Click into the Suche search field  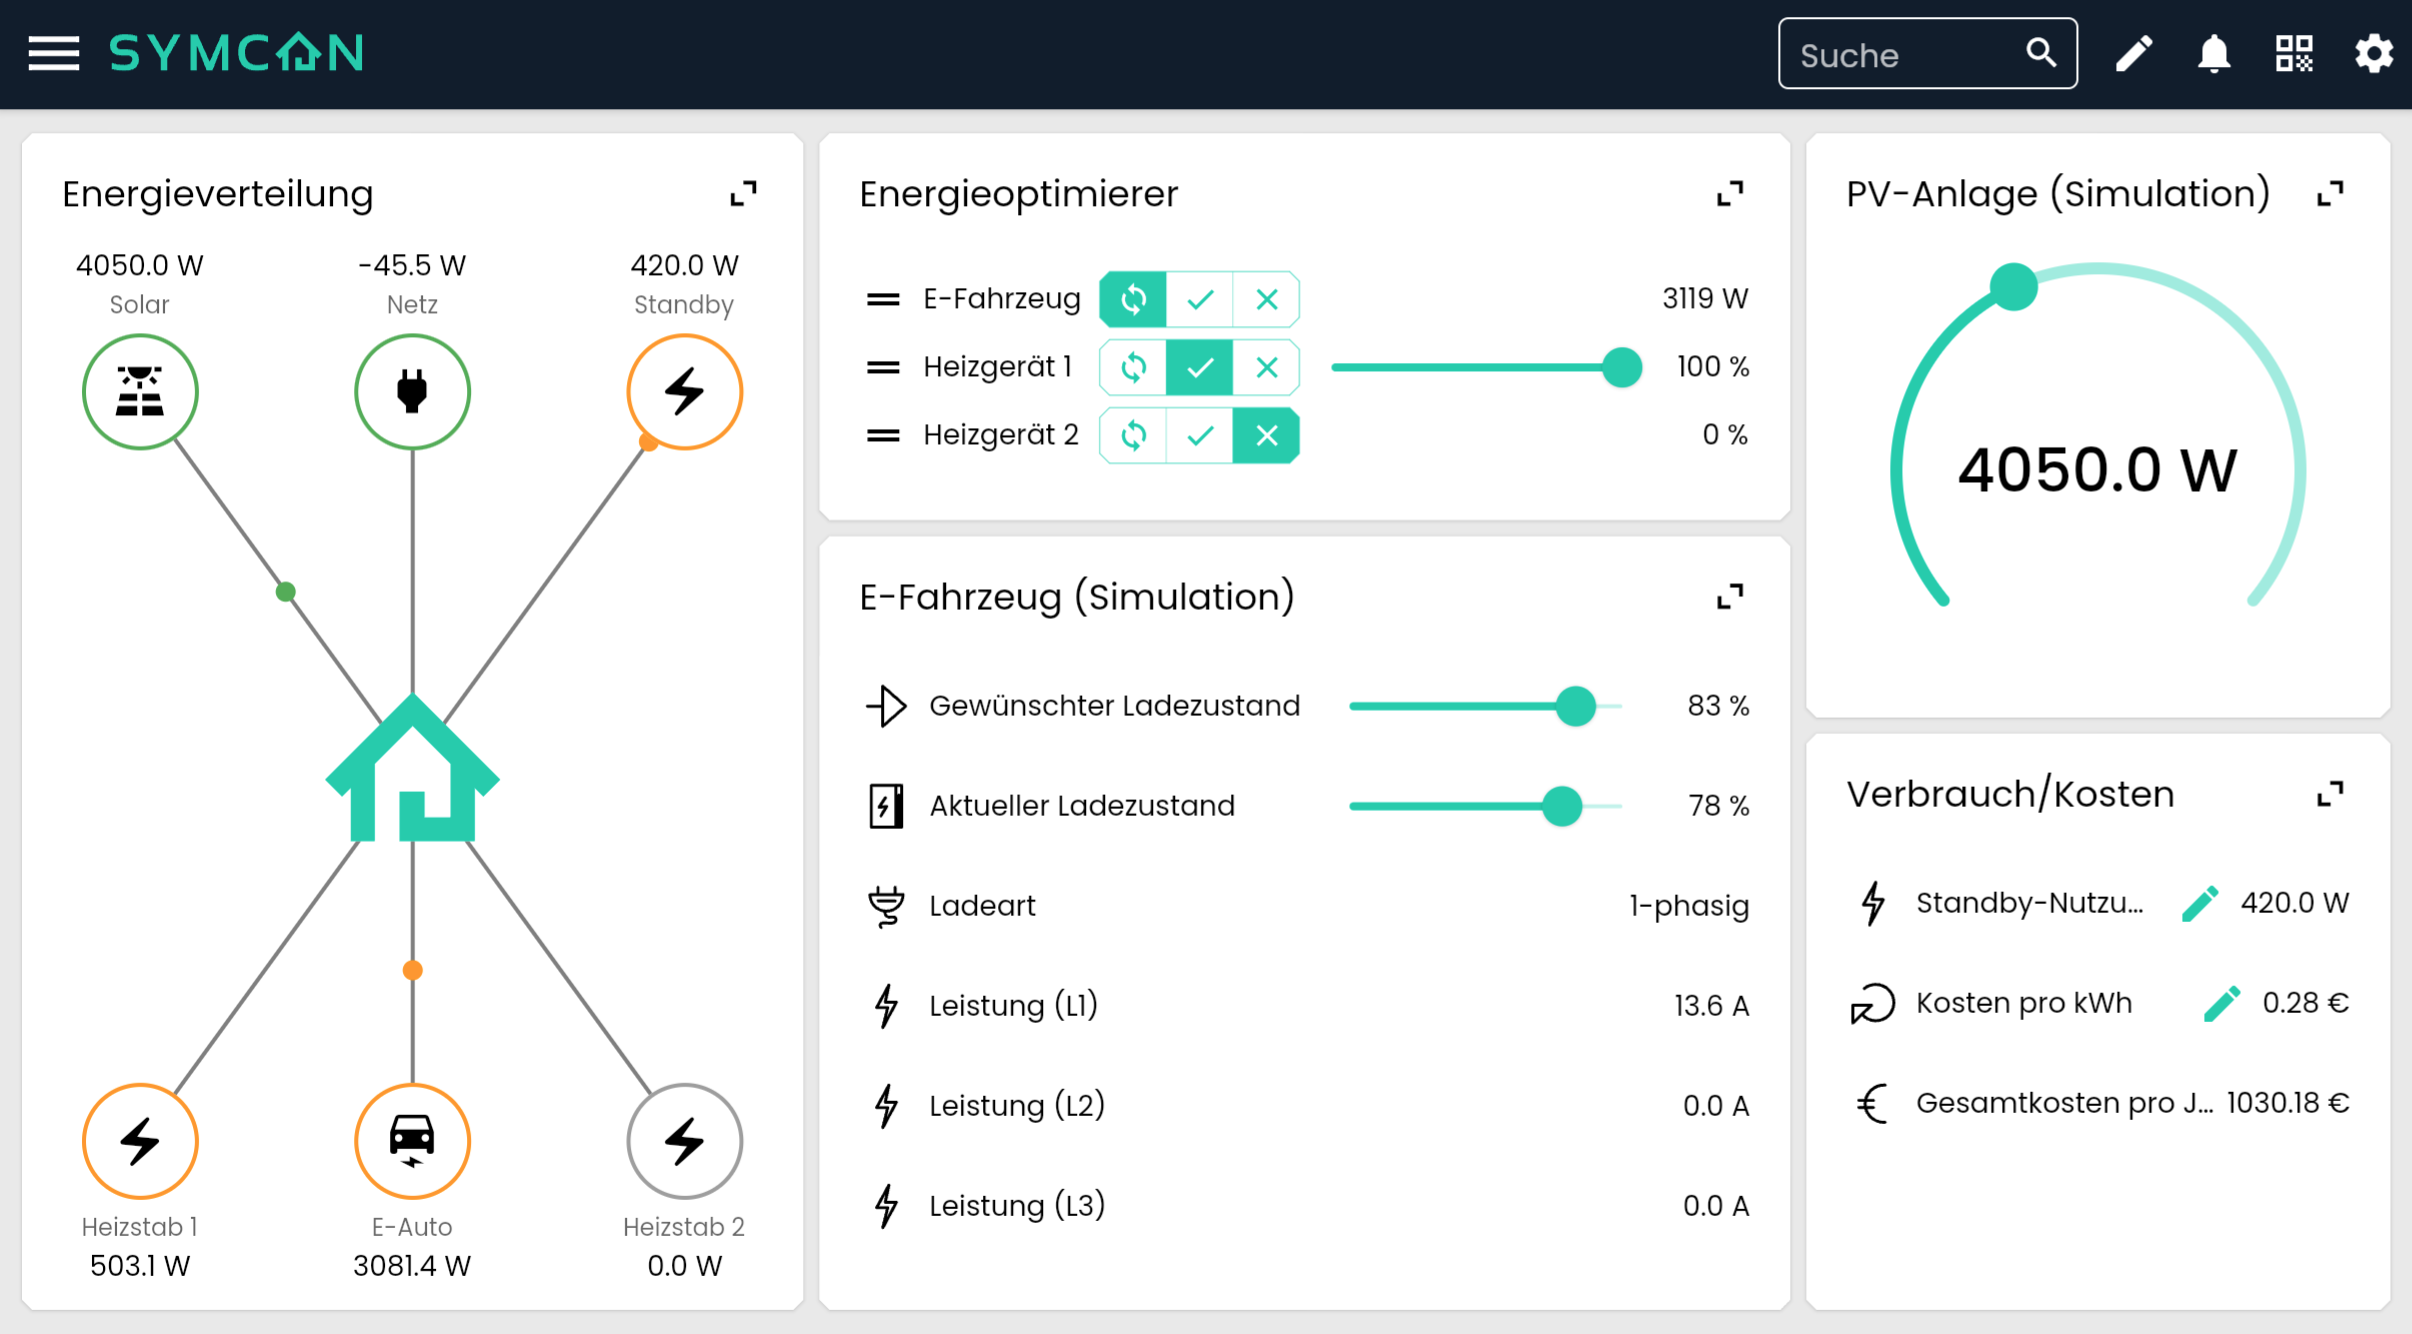click(x=1900, y=55)
